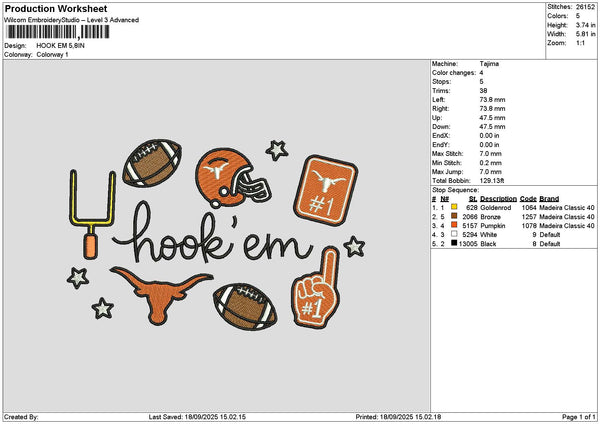Image resolution: width=600 pixels, height=424 pixels.
Task: Click the barcode under the title
Action: coord(57,32)
